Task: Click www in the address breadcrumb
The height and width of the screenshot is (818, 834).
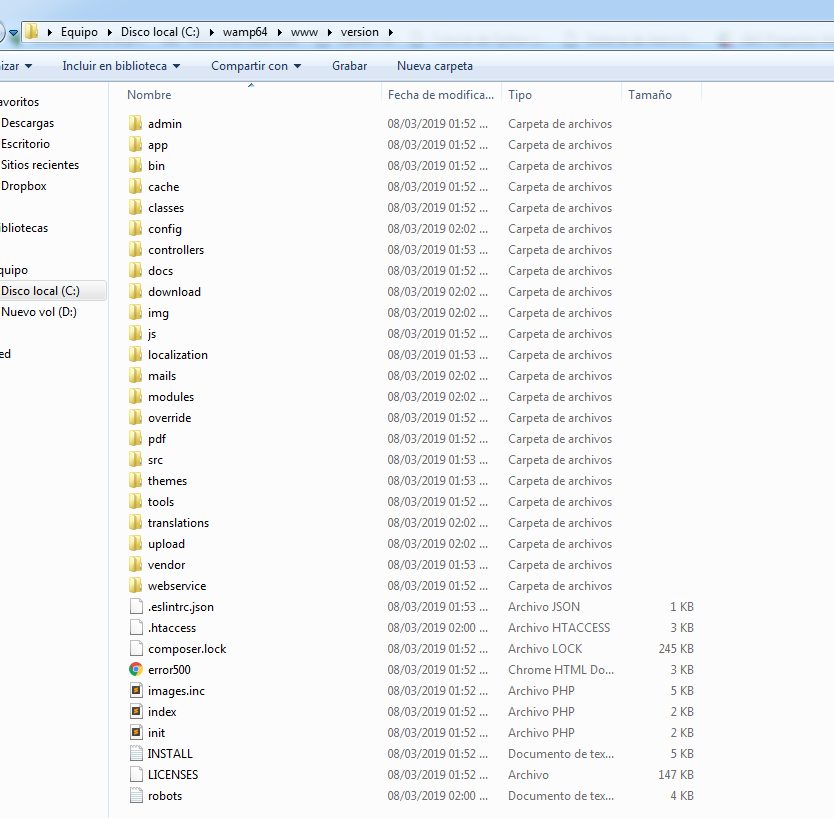Action: [304, 32]
